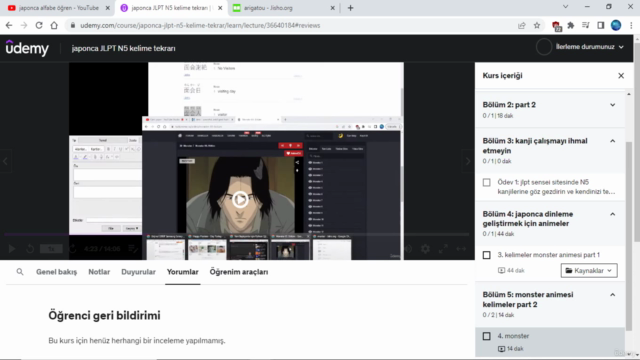Open the Chrome three-dot menu

(x=631, y=25)
